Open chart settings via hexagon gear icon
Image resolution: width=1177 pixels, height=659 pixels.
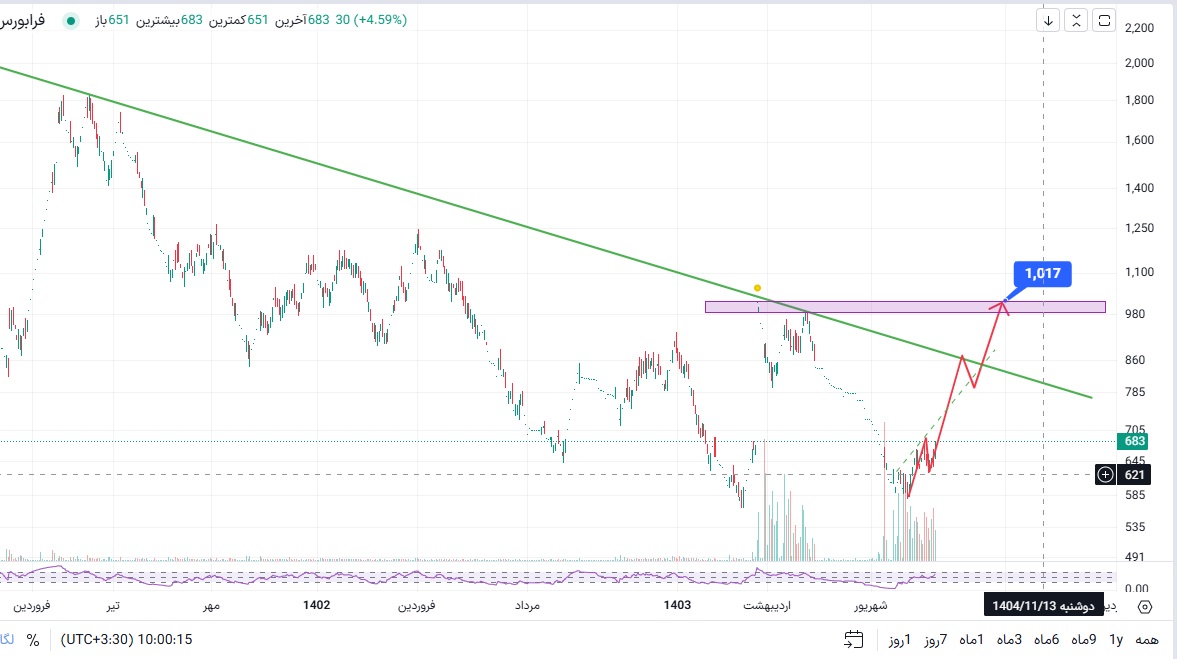tap(1145, 607)
